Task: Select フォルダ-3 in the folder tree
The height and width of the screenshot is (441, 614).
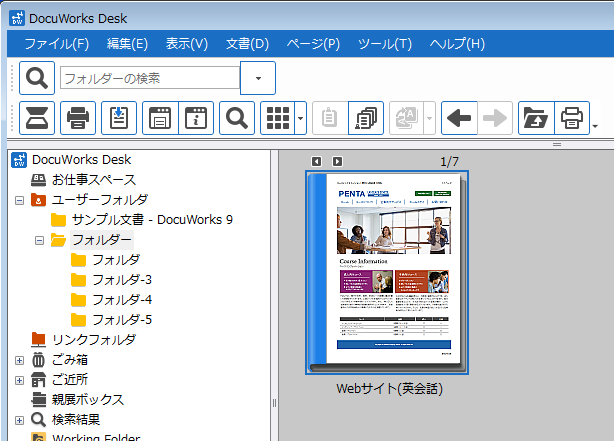Action: pyautogui.click(x=121, y=280)
